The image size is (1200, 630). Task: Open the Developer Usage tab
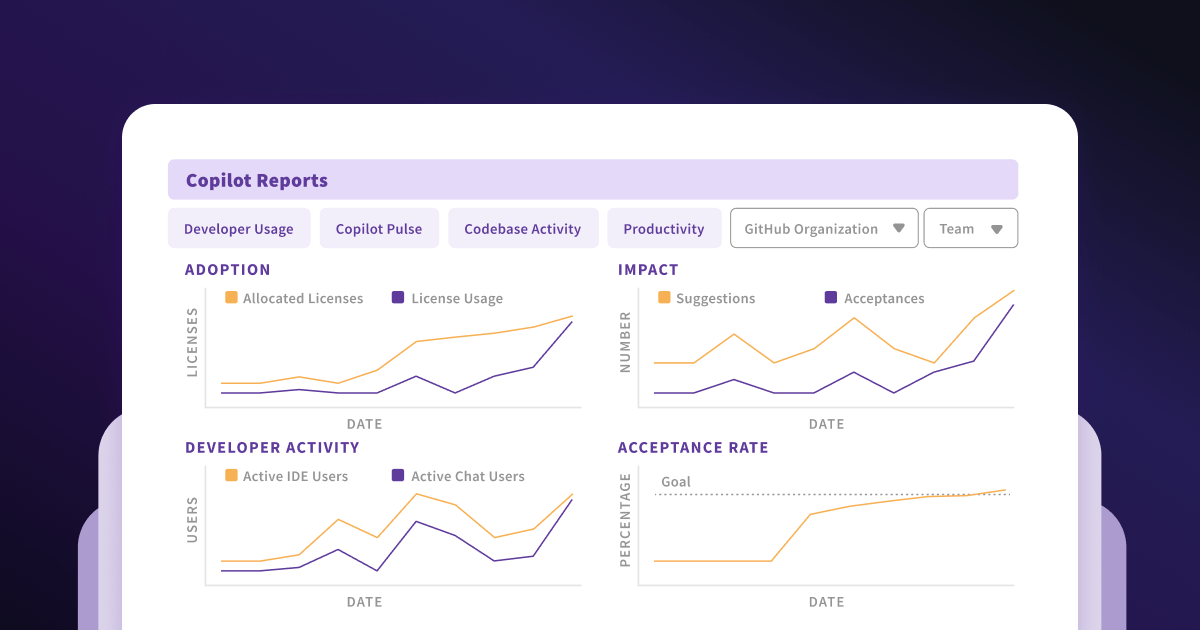(239, 228)
